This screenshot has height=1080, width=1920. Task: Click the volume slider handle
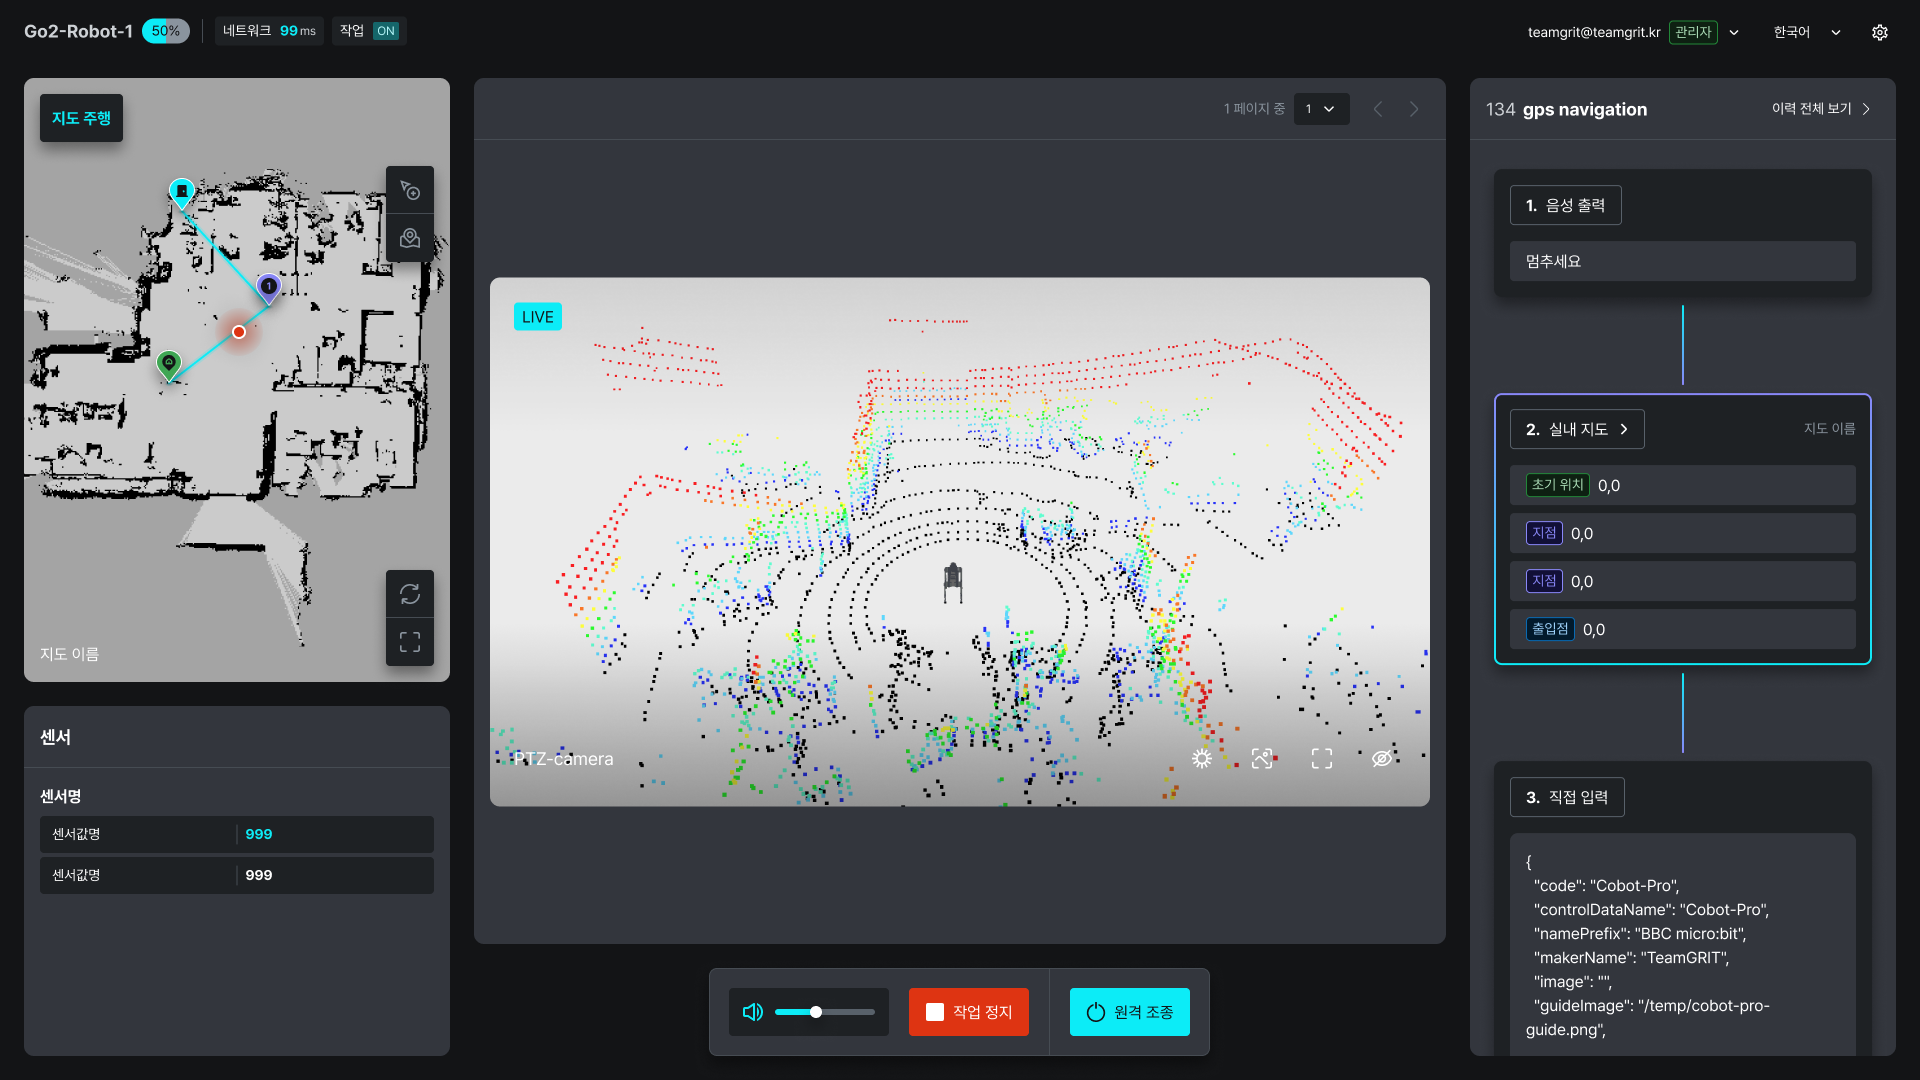pyautogui.click(x=816, y=1012)
